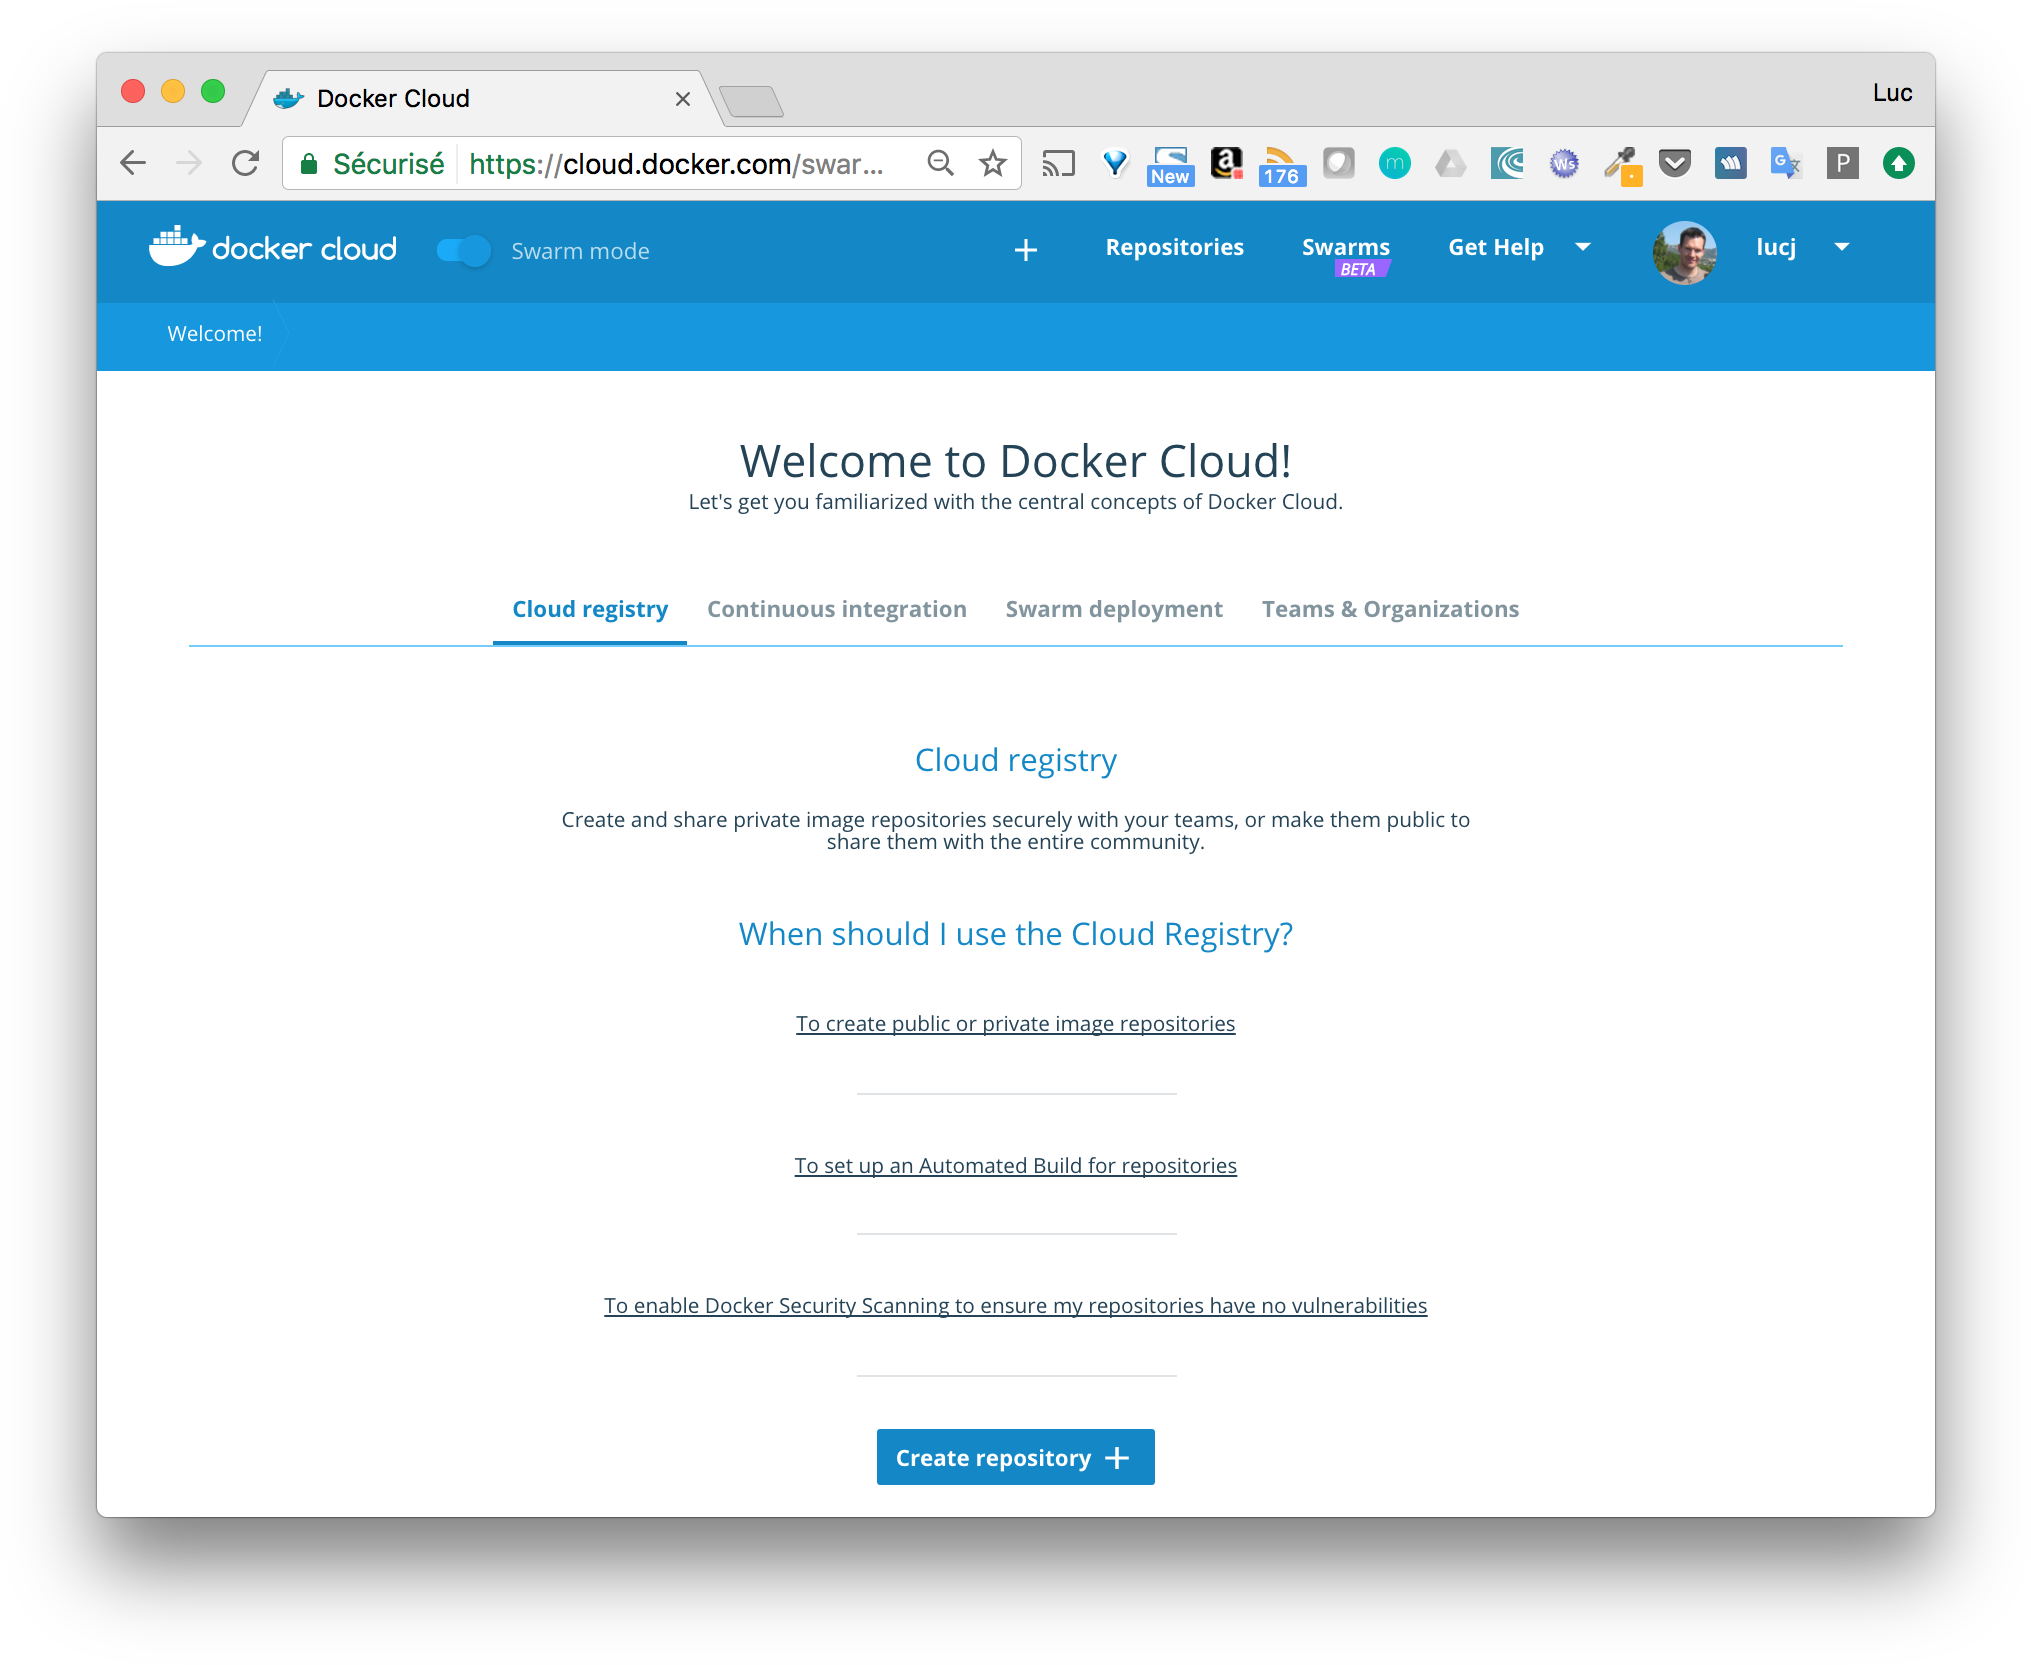Click 'When should I use the Cloud Registry?' heading

[1015, 934]
